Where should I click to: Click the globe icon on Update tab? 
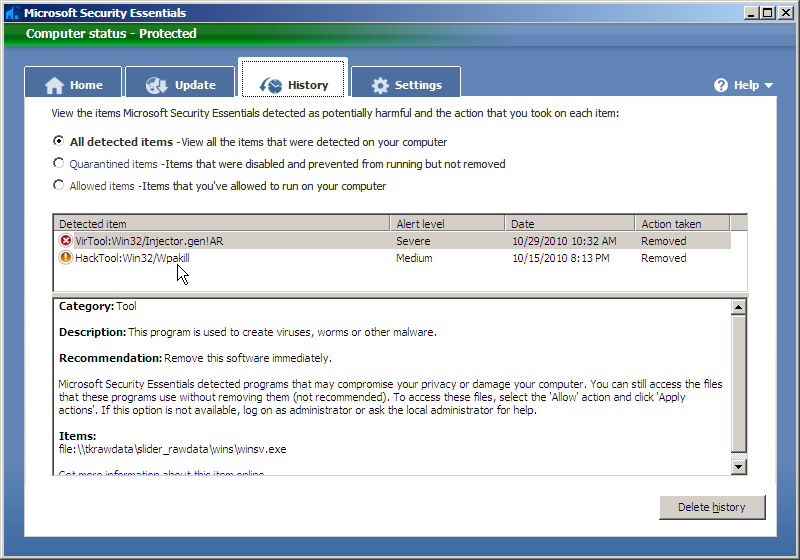pyautogui.click(x=156, y=85)
